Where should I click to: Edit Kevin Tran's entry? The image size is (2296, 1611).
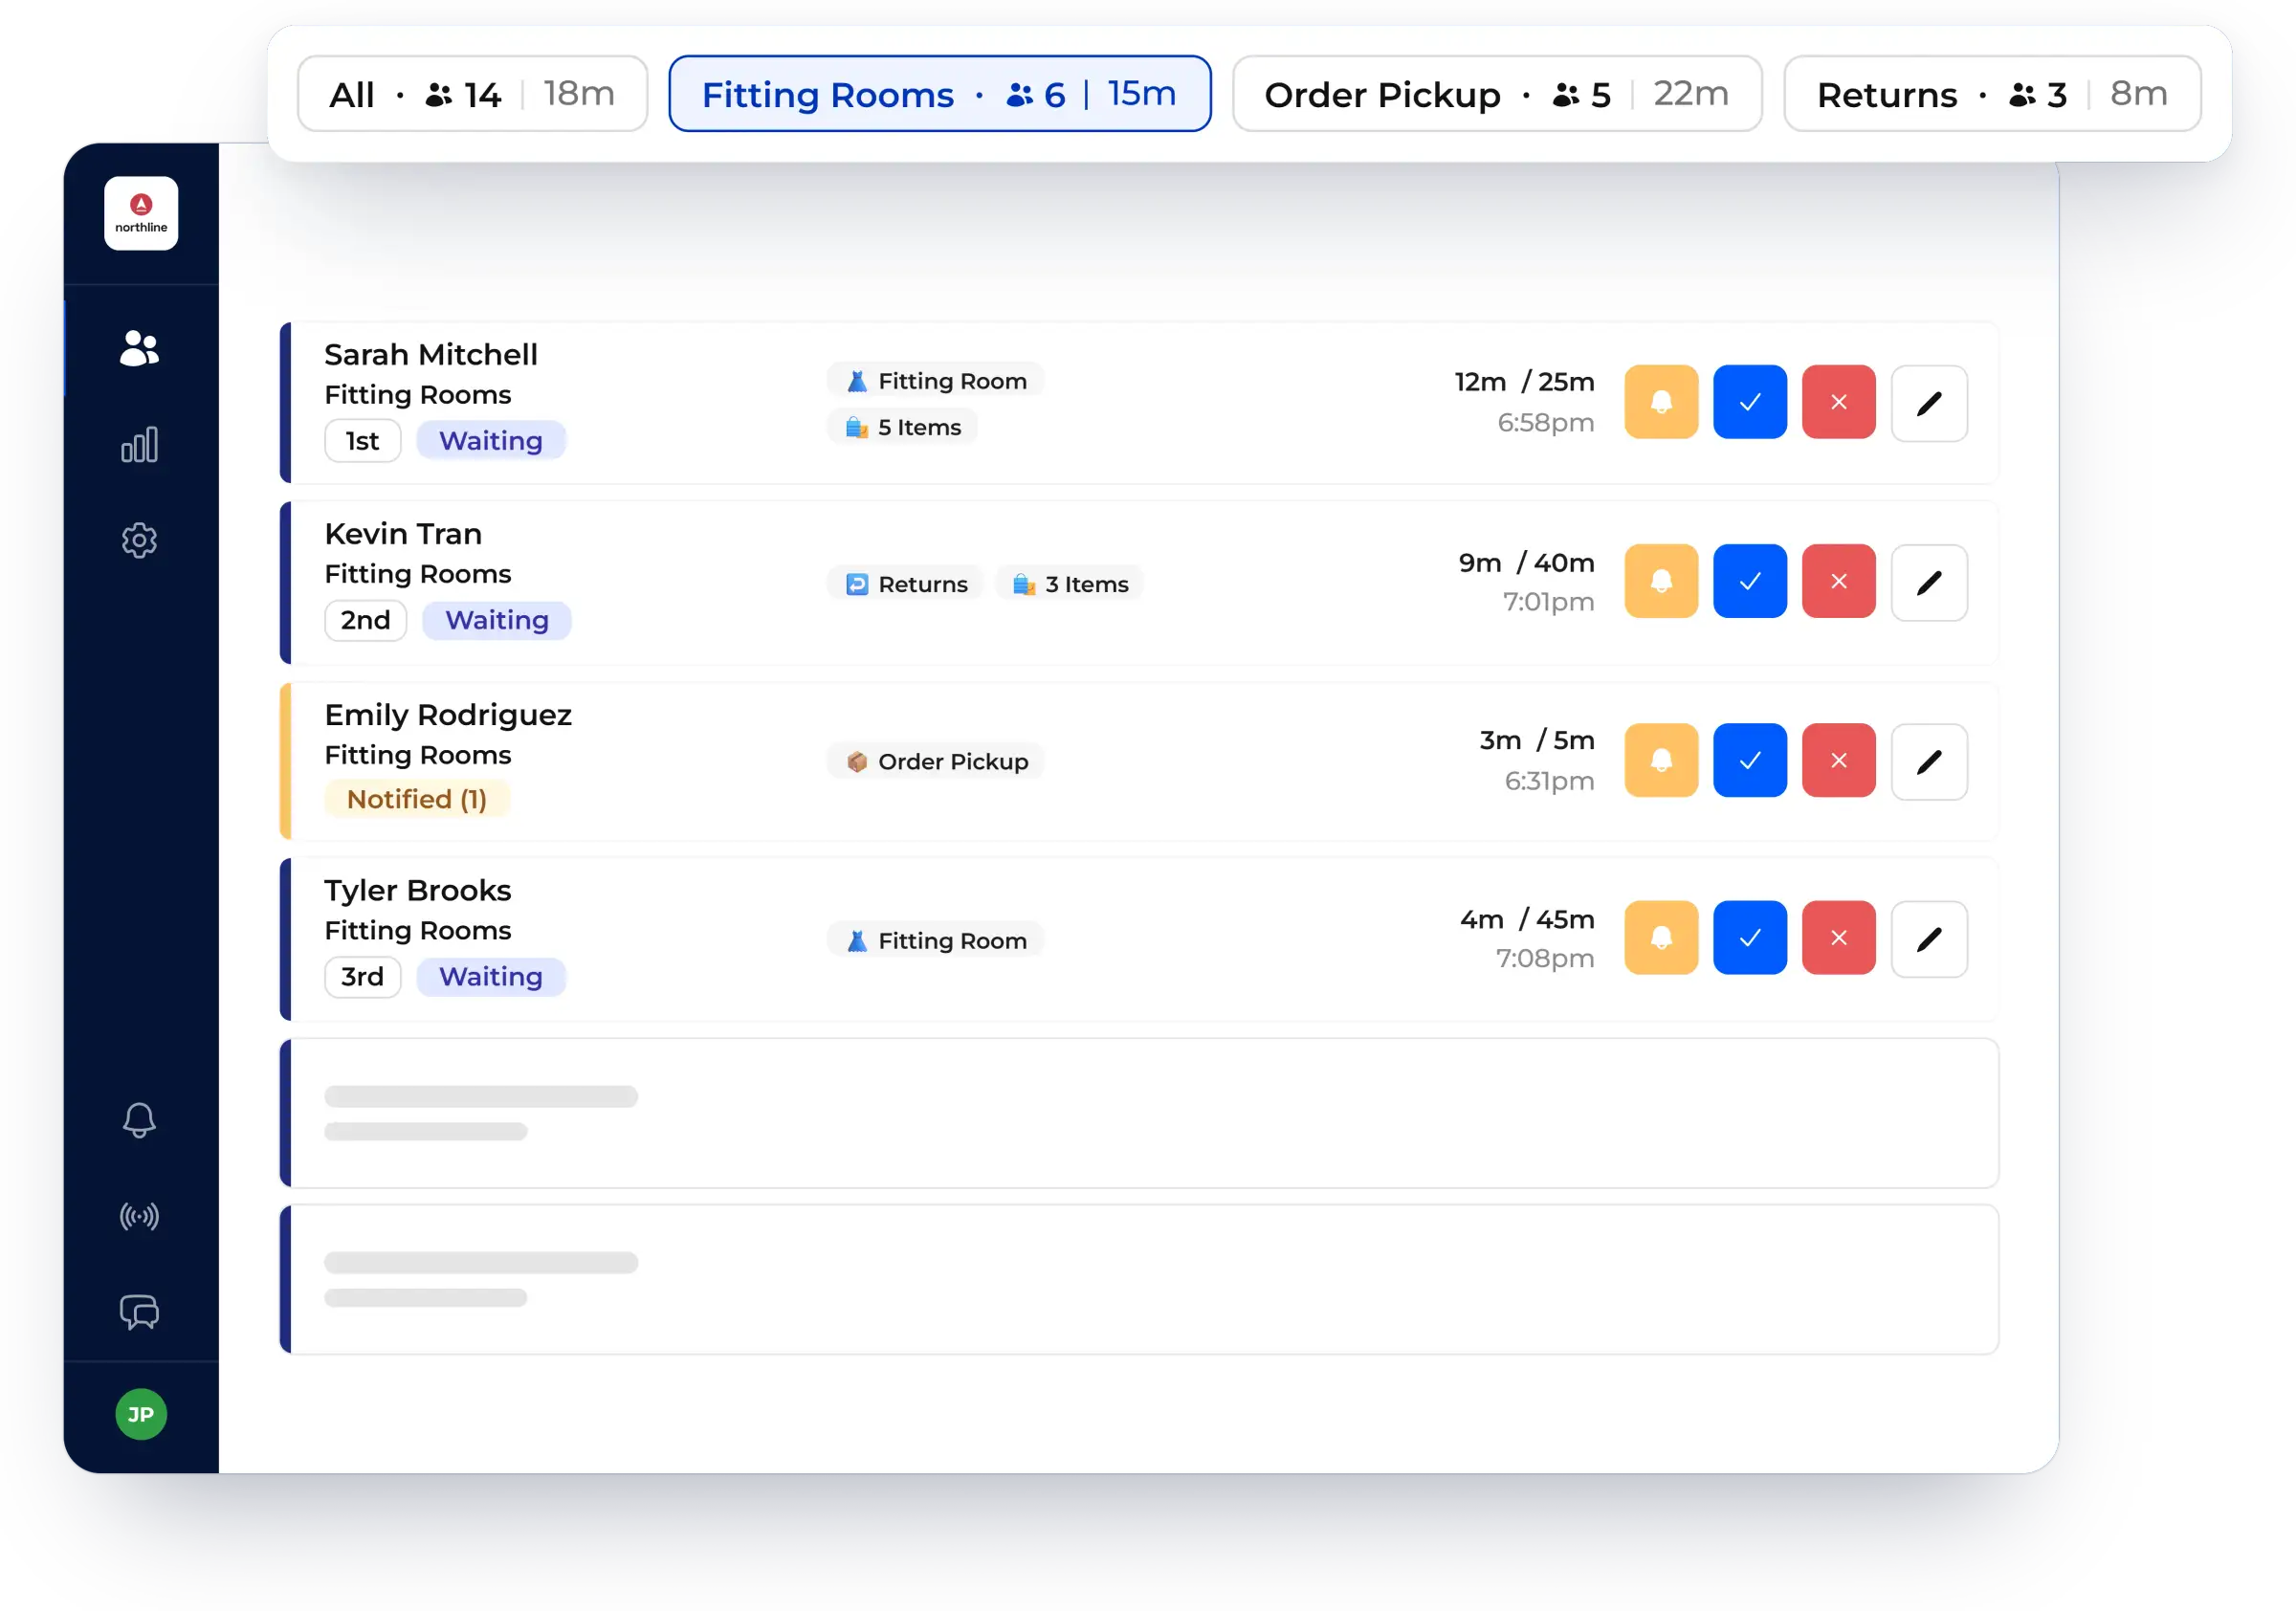coord(1929,582)
